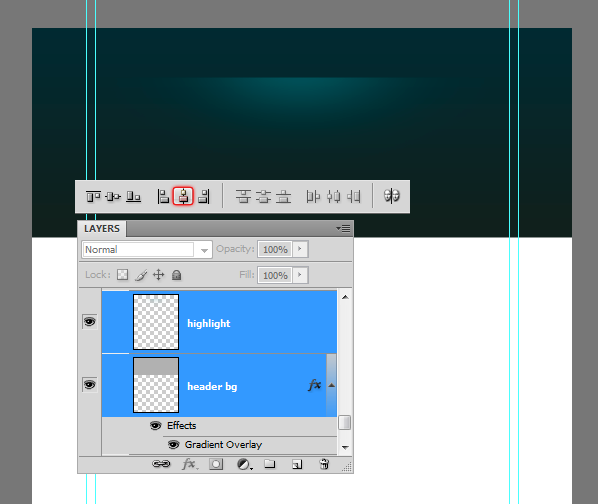Screen dimensions: 598x504
Task: Create a new layer
Action: pos(297,464)
